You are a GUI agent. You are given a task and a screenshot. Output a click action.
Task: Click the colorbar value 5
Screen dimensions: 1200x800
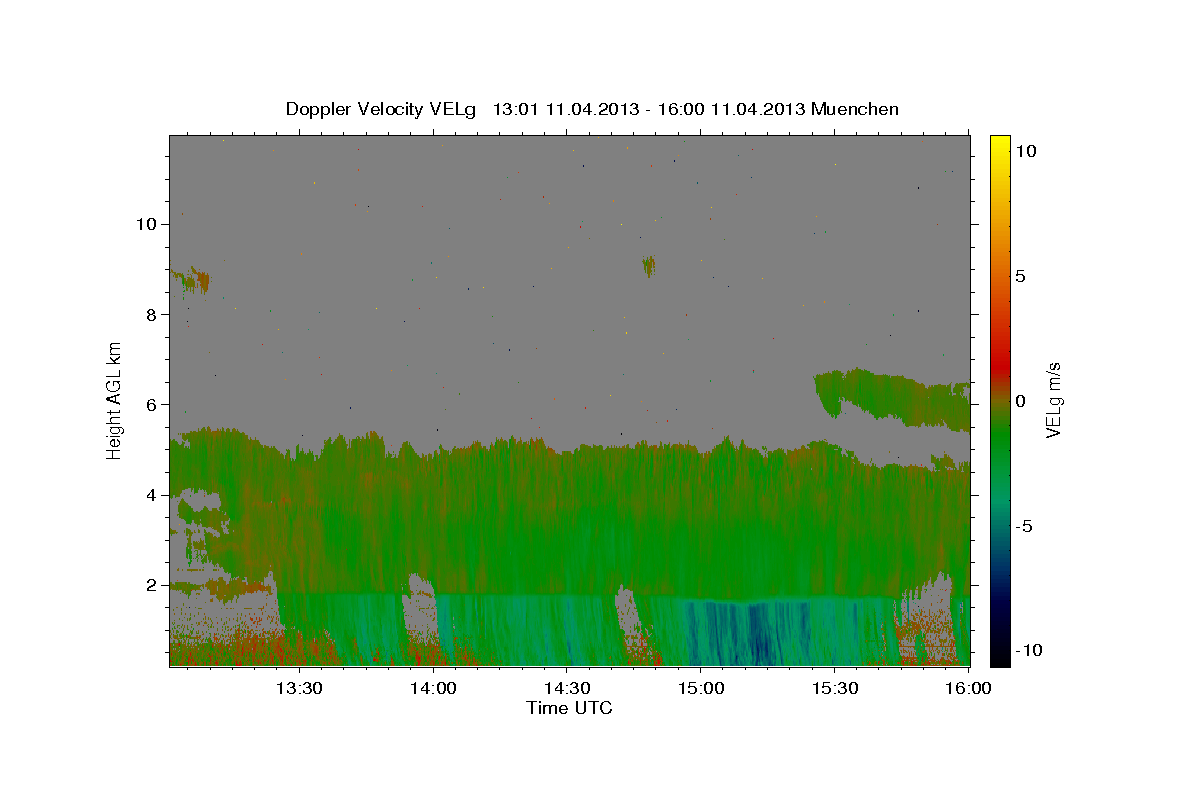pyautogui.click(x=1020, y=276)
